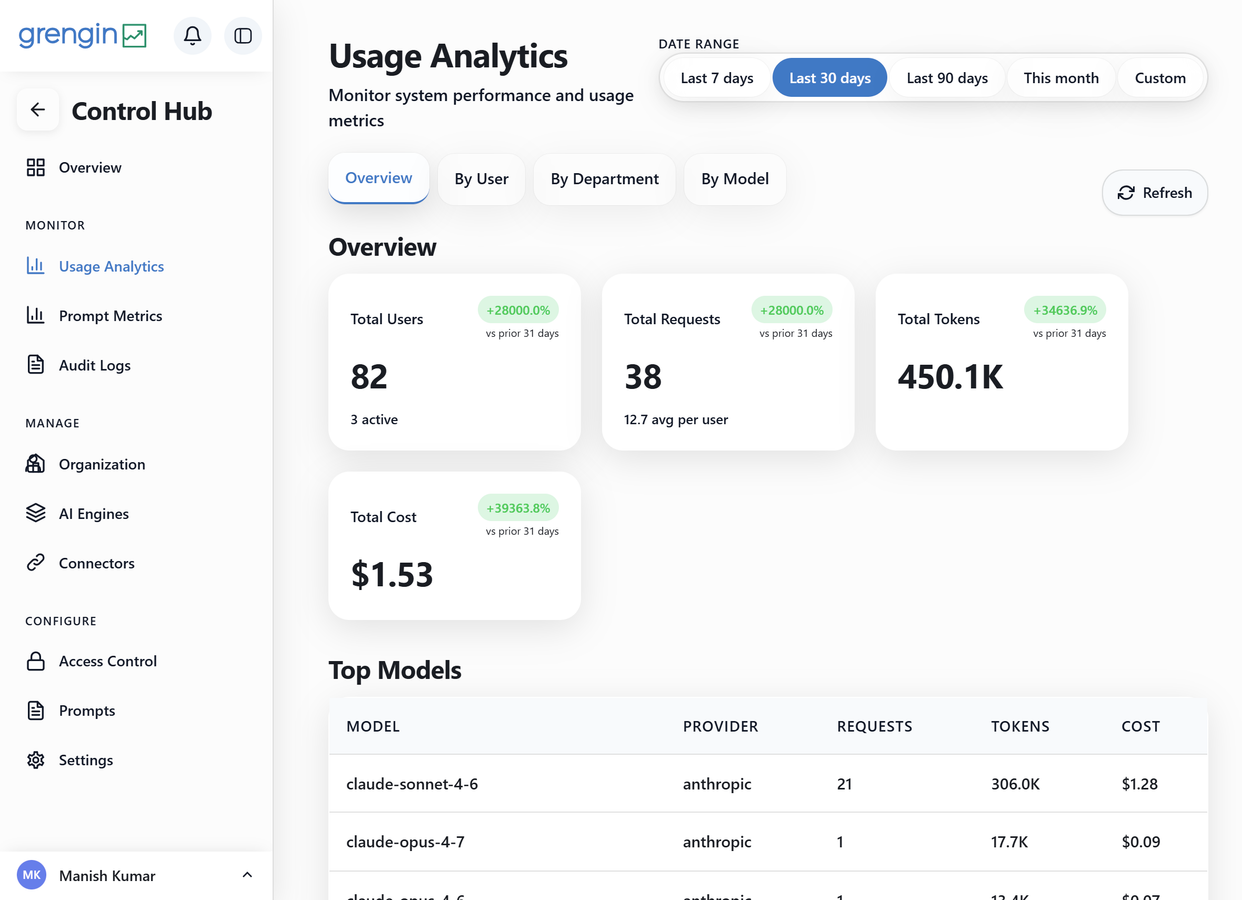
Task: Click the REQUESTS column header
Action: pyautogui.click(x=875, y=726)
